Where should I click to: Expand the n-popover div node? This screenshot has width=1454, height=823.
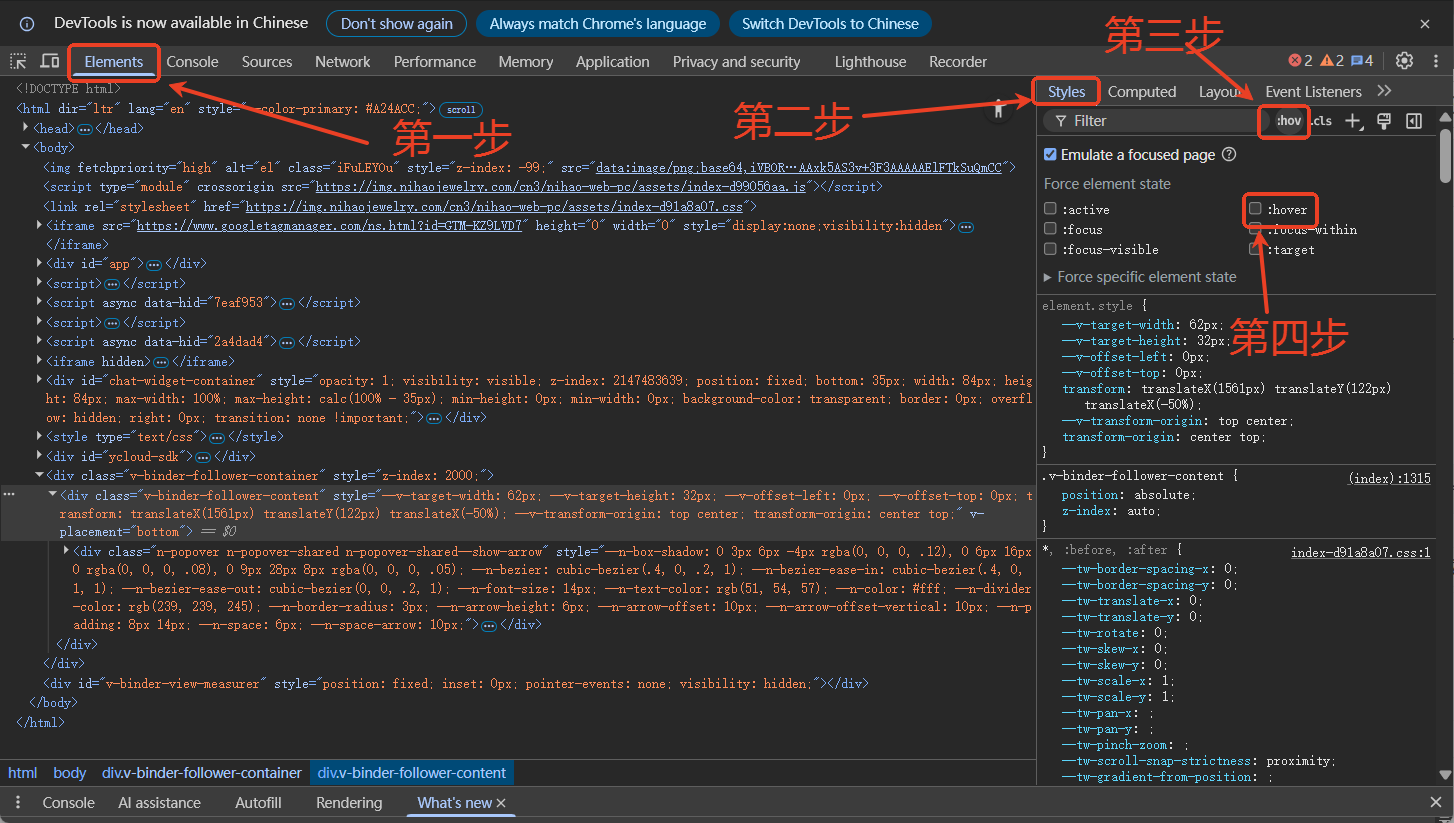click(67, 551)
